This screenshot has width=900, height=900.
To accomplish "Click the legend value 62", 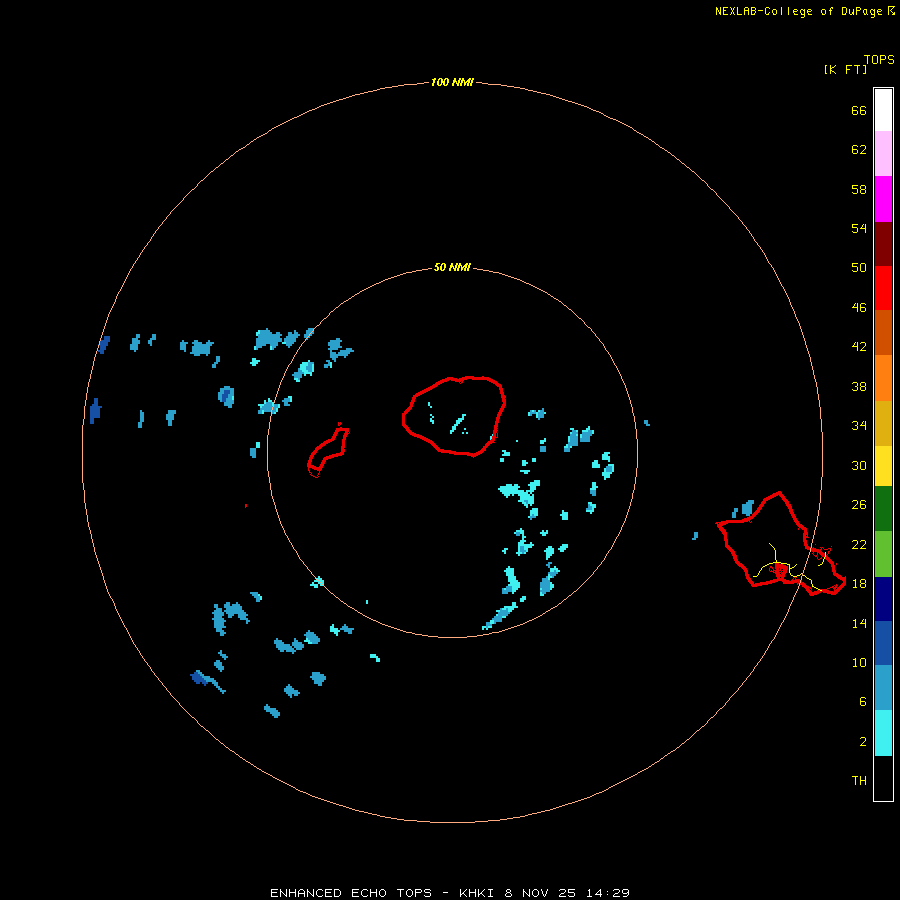I will click(859, 149).
